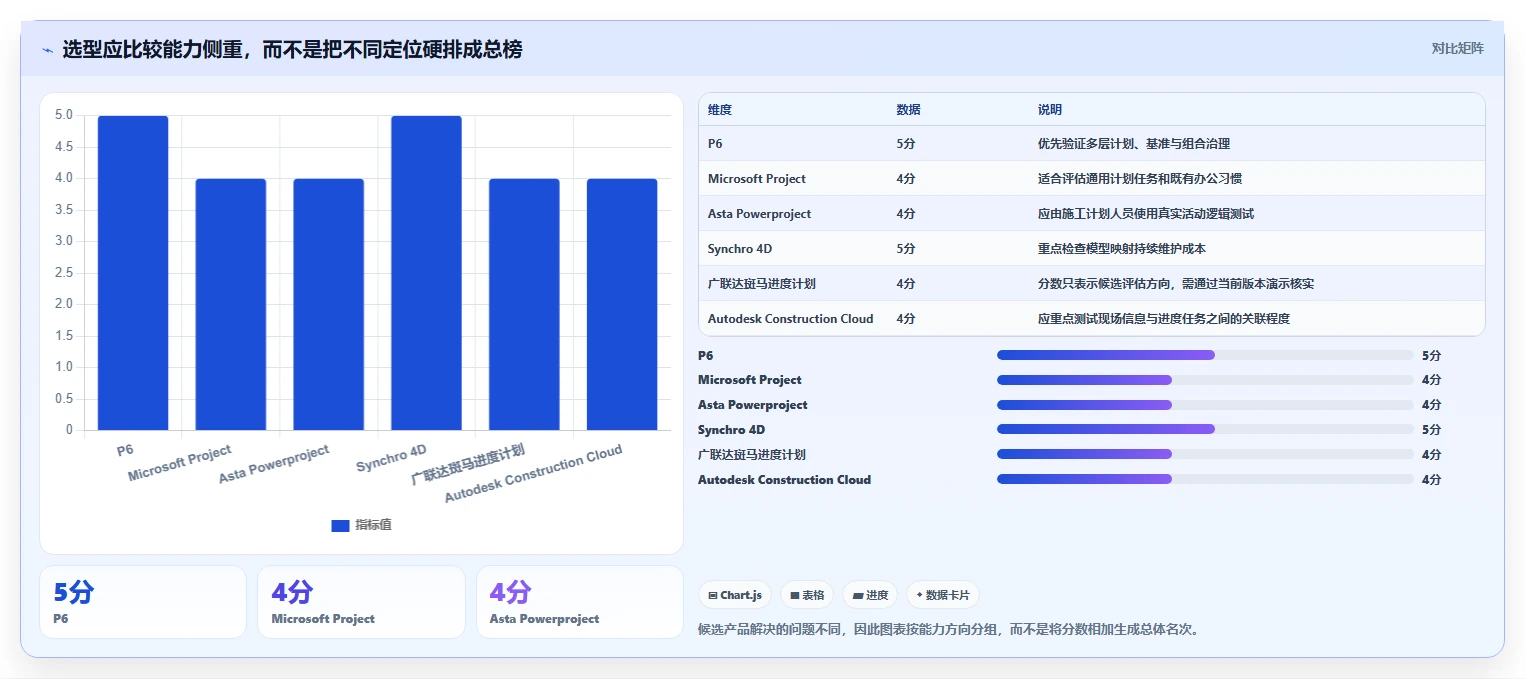Click the footer note 候选产品解决的问题不同
The height and width of the screenshot is (679, 1525).
948,630
